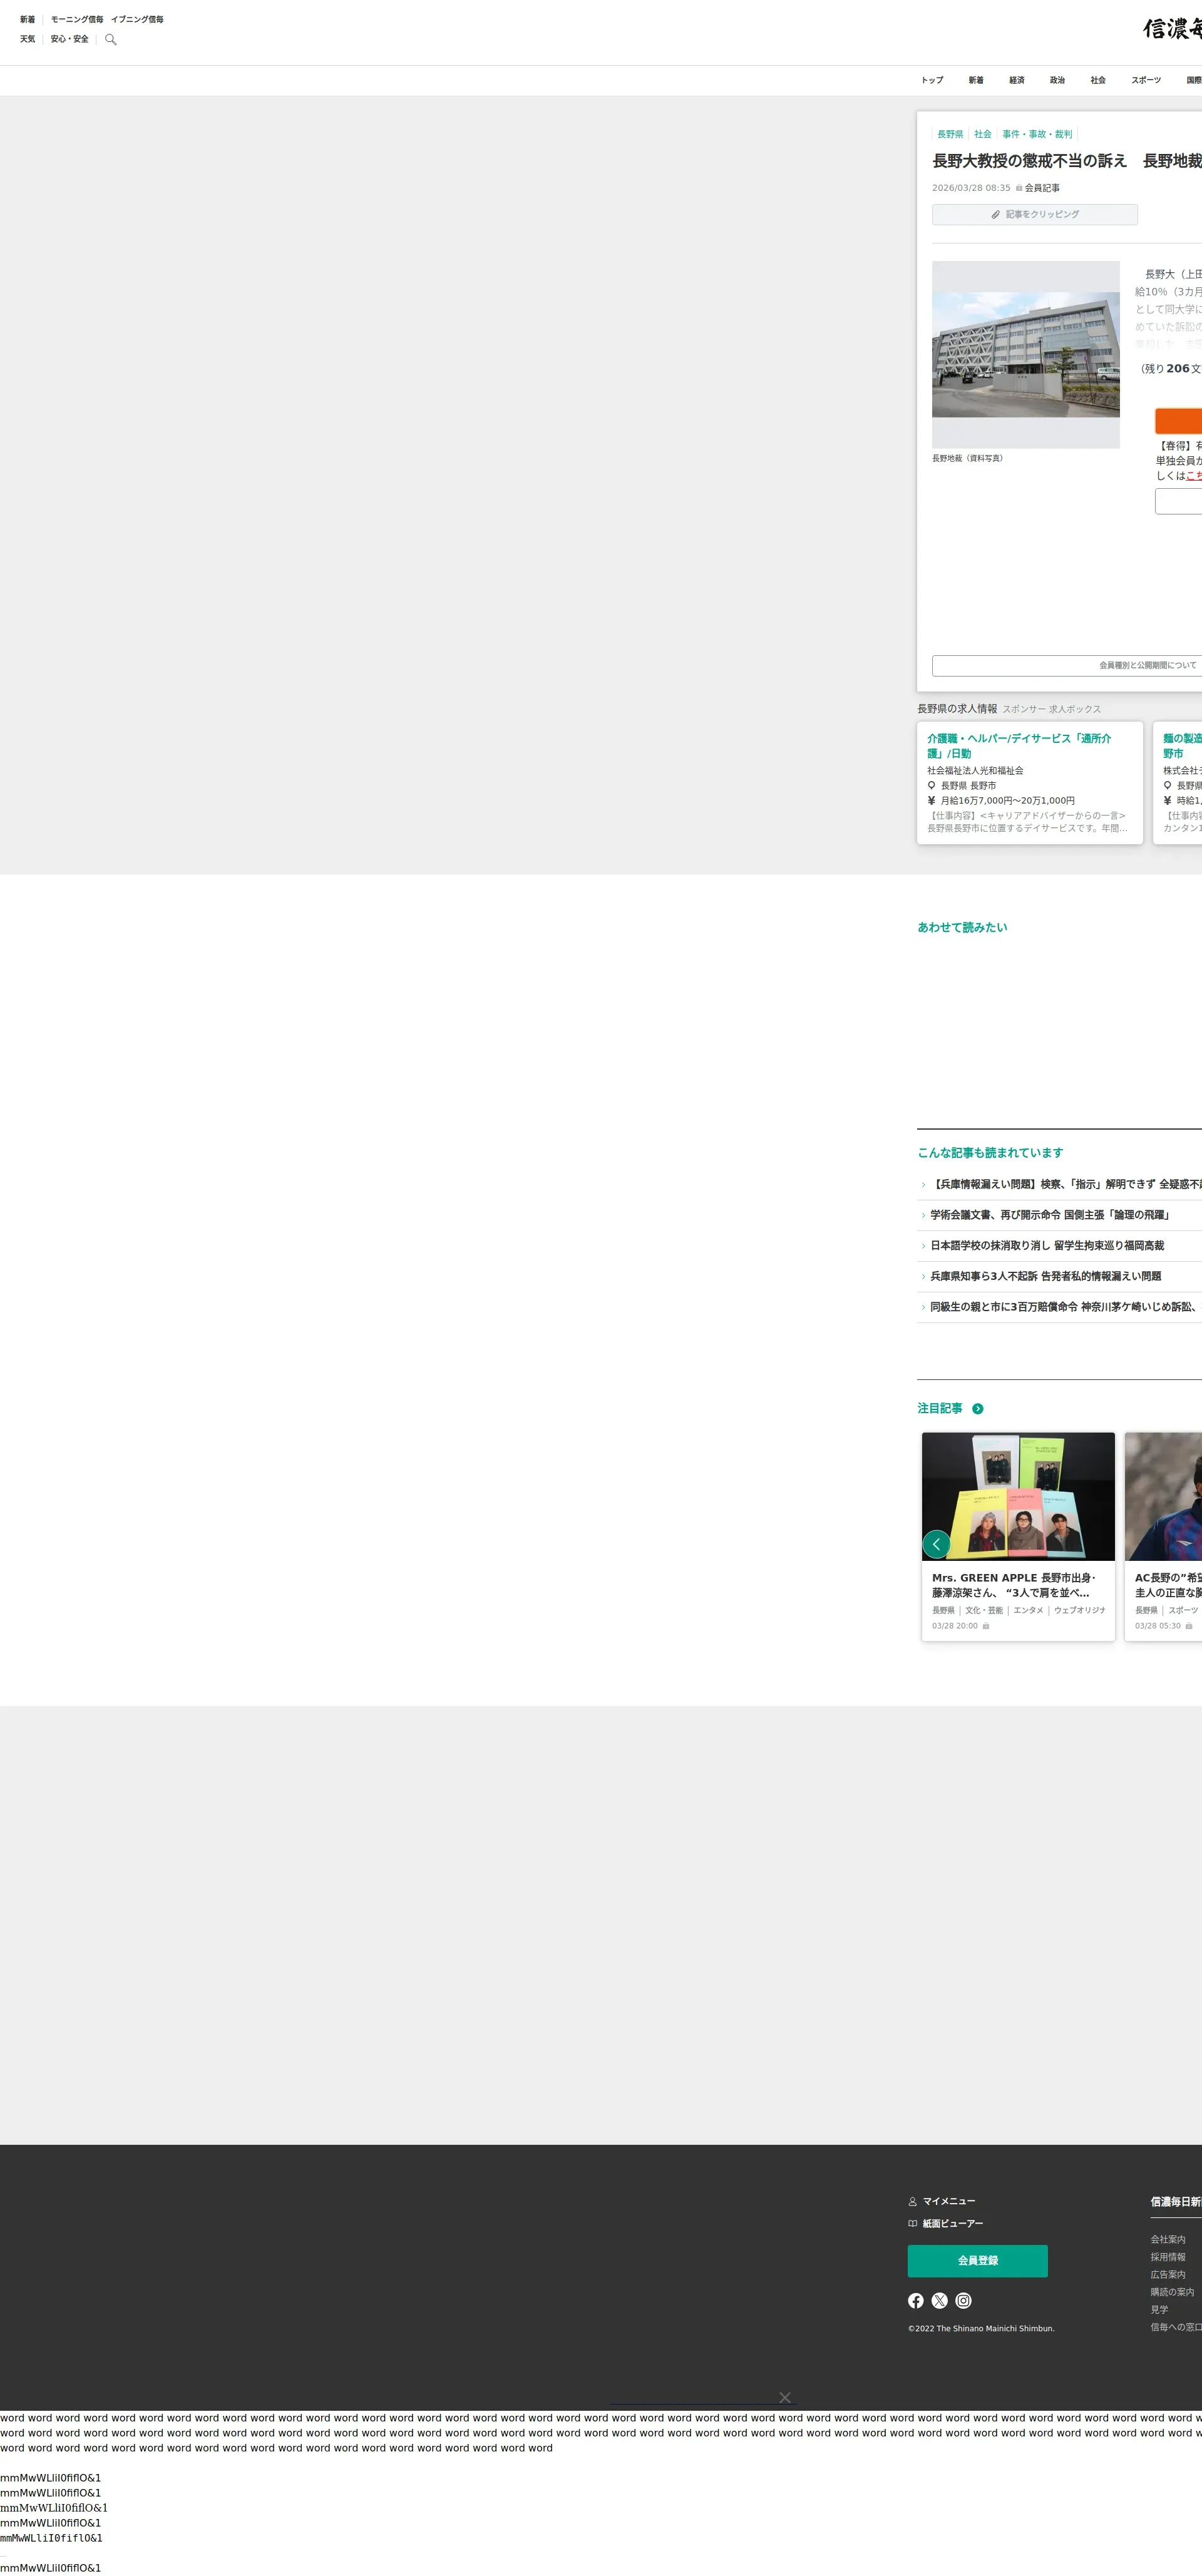Click the 長野県 article category tag
This screenshot has width=1202, height=2576.
pyautogui.click(x=950, y=134)
